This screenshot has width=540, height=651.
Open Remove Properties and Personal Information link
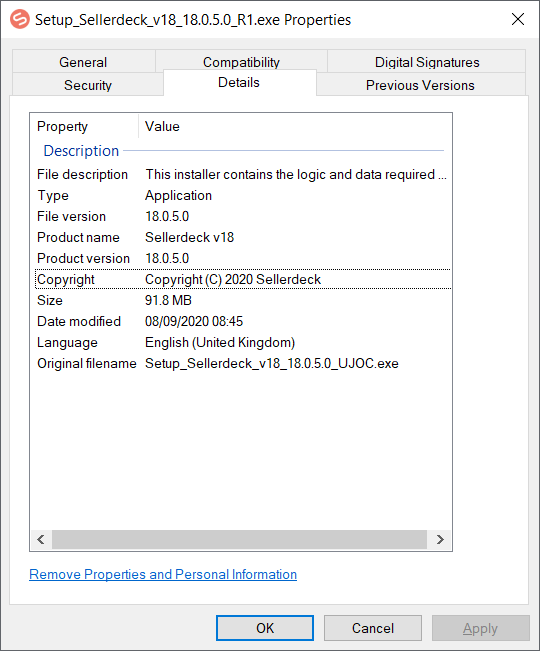[x=163, y=574]
